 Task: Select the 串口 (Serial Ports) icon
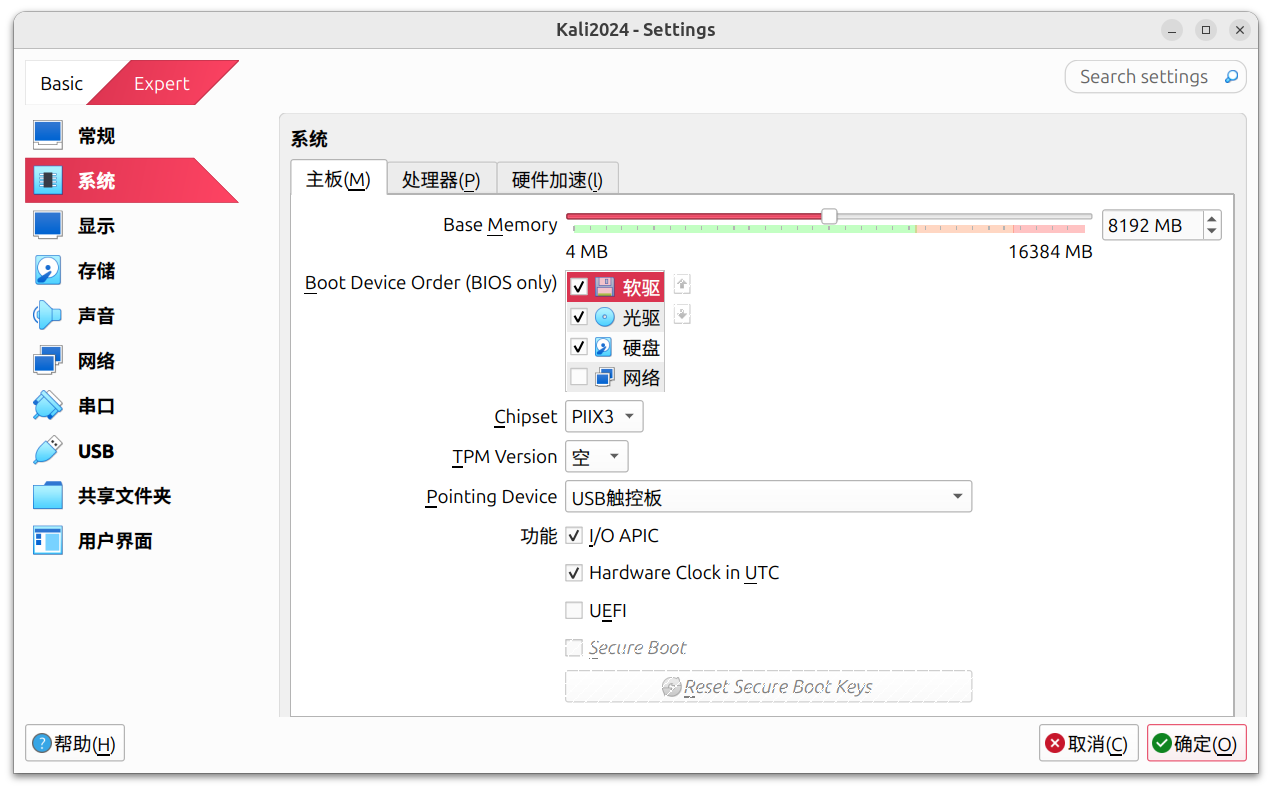(x=48, y=406)
